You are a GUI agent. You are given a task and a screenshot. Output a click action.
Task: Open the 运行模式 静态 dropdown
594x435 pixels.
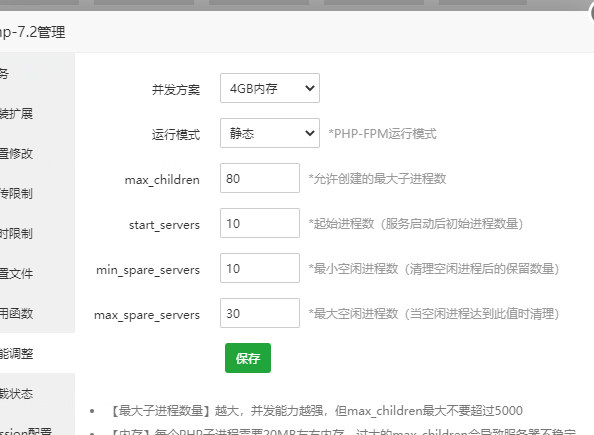(270, 133)
